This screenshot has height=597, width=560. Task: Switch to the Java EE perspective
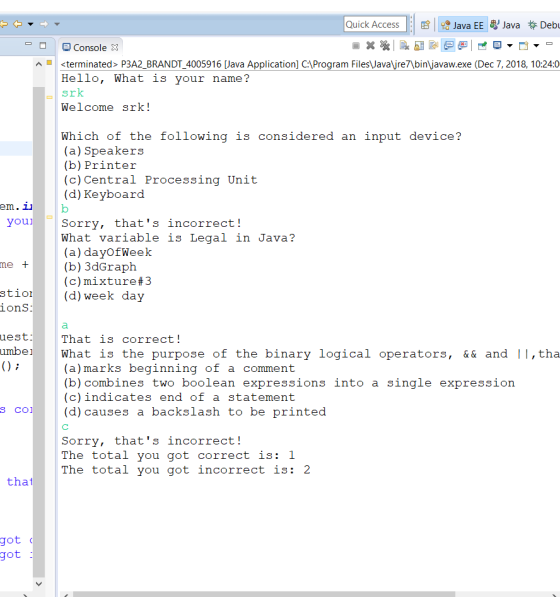click(462, 25)
